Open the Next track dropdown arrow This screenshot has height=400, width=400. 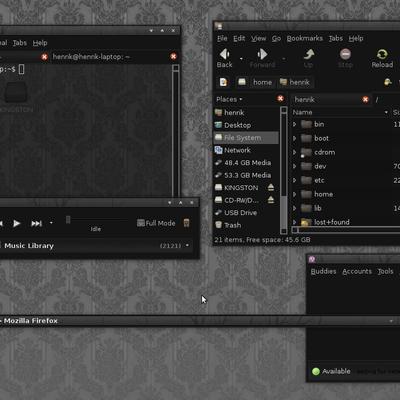pos(51,223)
